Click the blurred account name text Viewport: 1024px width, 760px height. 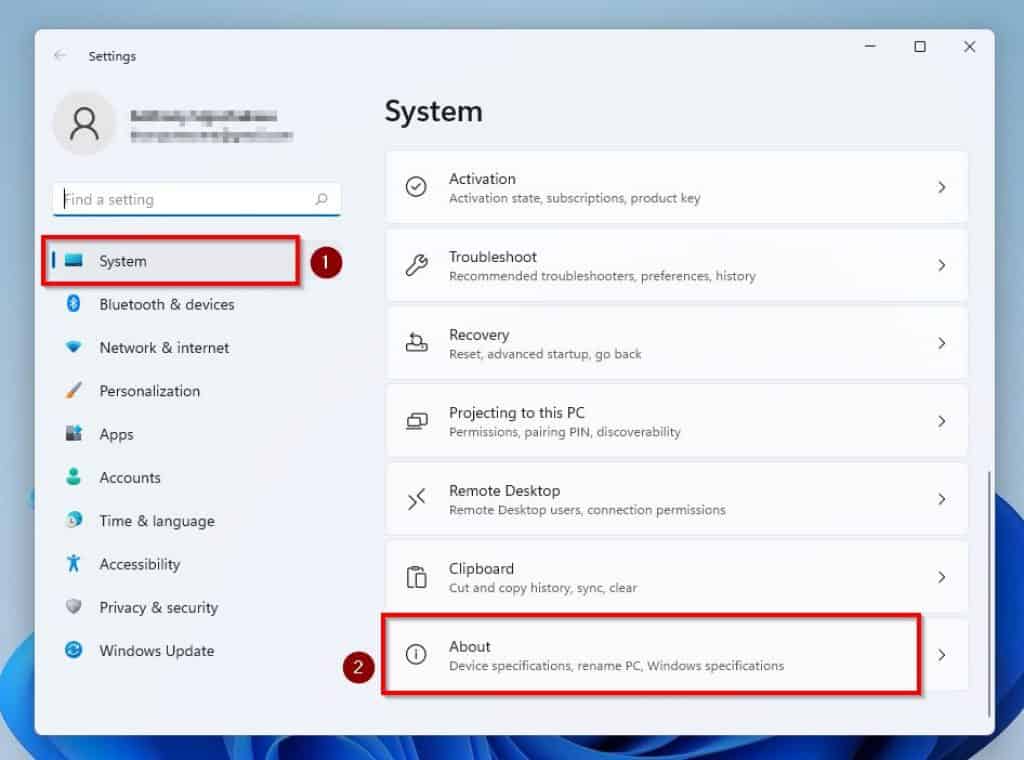[x=203, y=116]
